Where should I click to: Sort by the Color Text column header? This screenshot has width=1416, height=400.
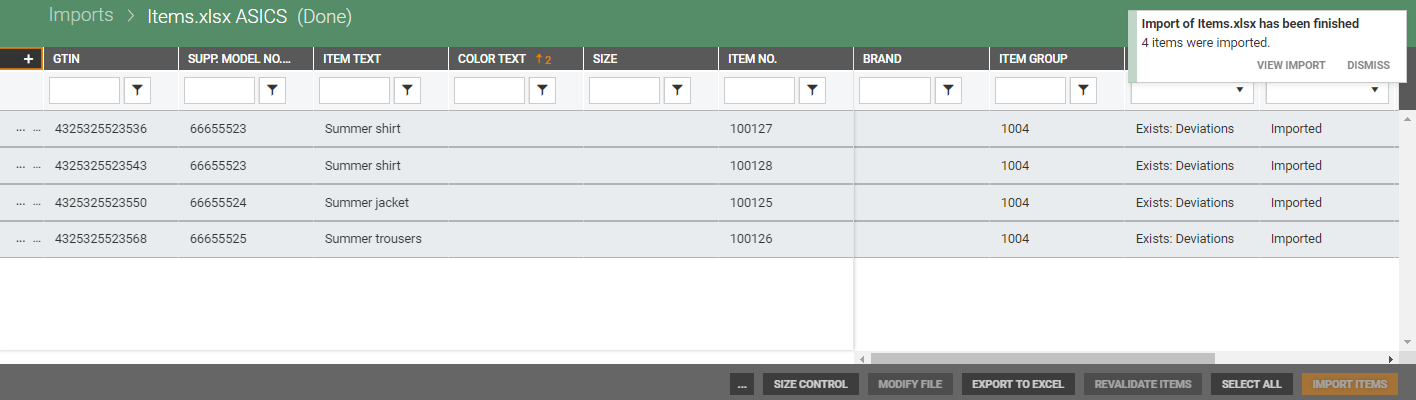pyautogui.click(x=492, y=59)
